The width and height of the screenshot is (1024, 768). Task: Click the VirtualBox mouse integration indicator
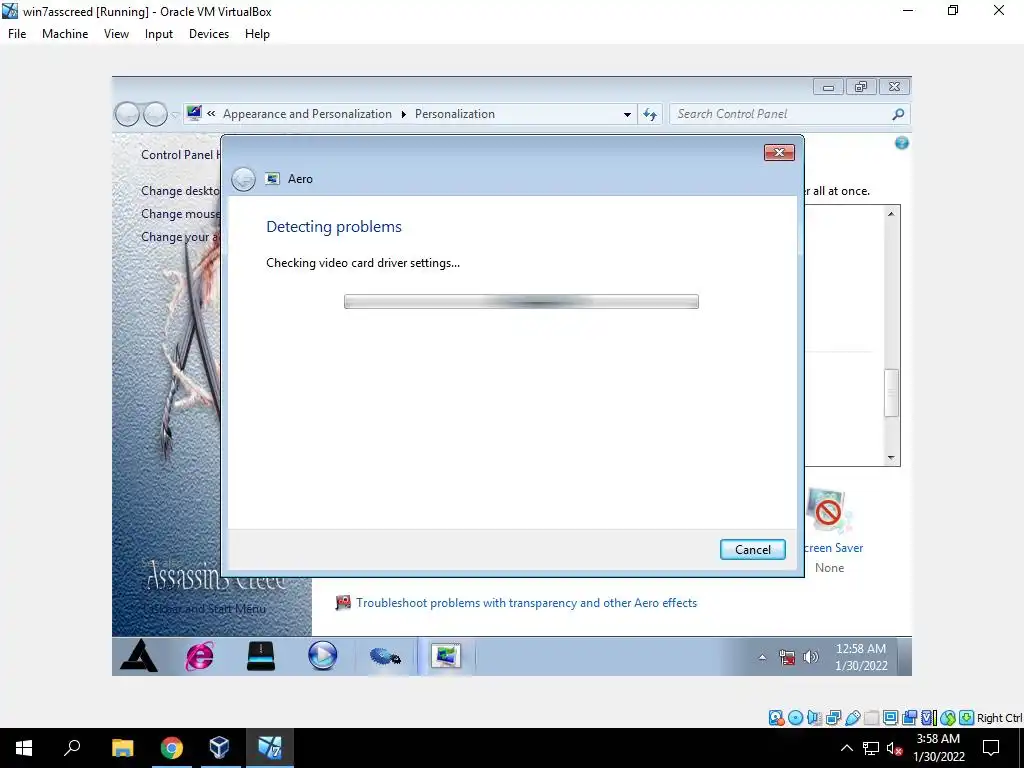point(948,718)
